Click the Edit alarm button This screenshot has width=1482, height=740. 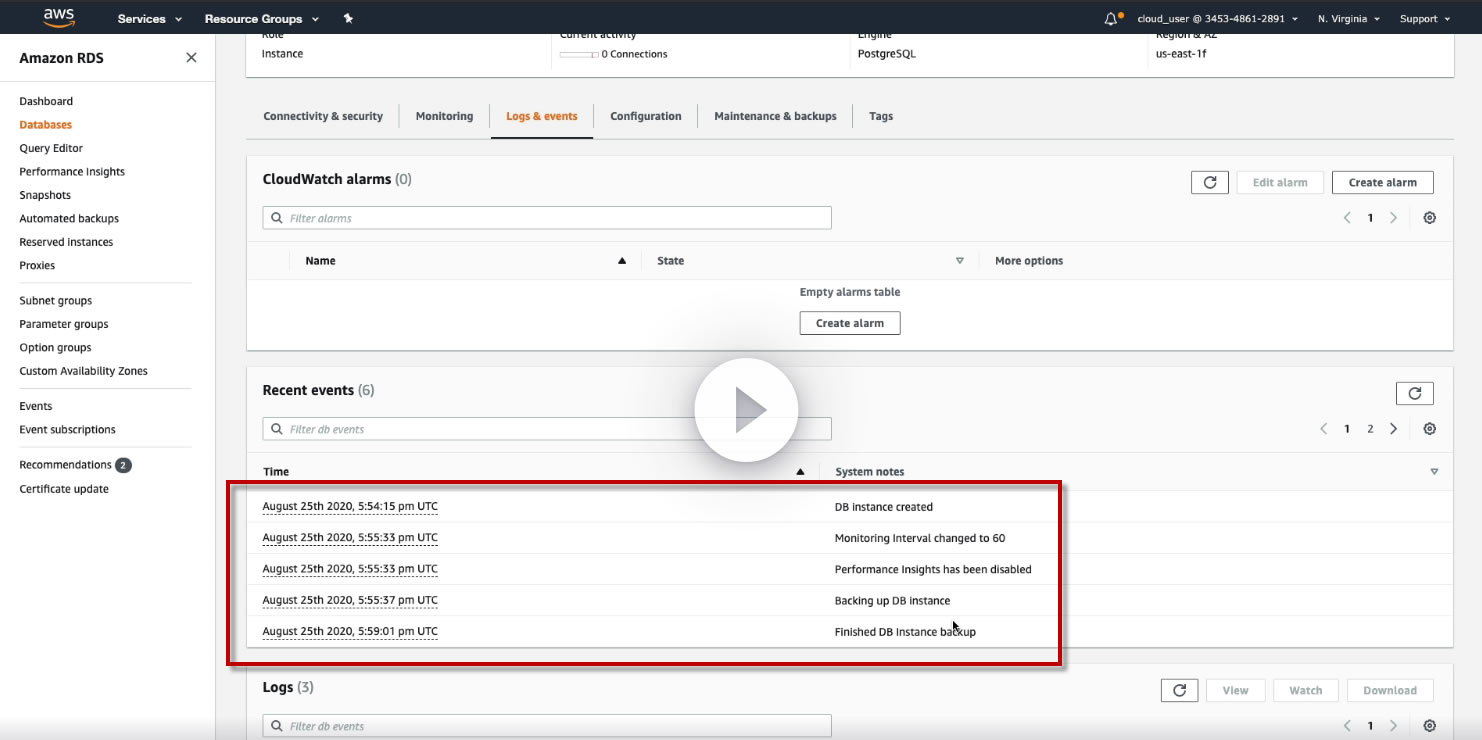(x=1280, y=182)
